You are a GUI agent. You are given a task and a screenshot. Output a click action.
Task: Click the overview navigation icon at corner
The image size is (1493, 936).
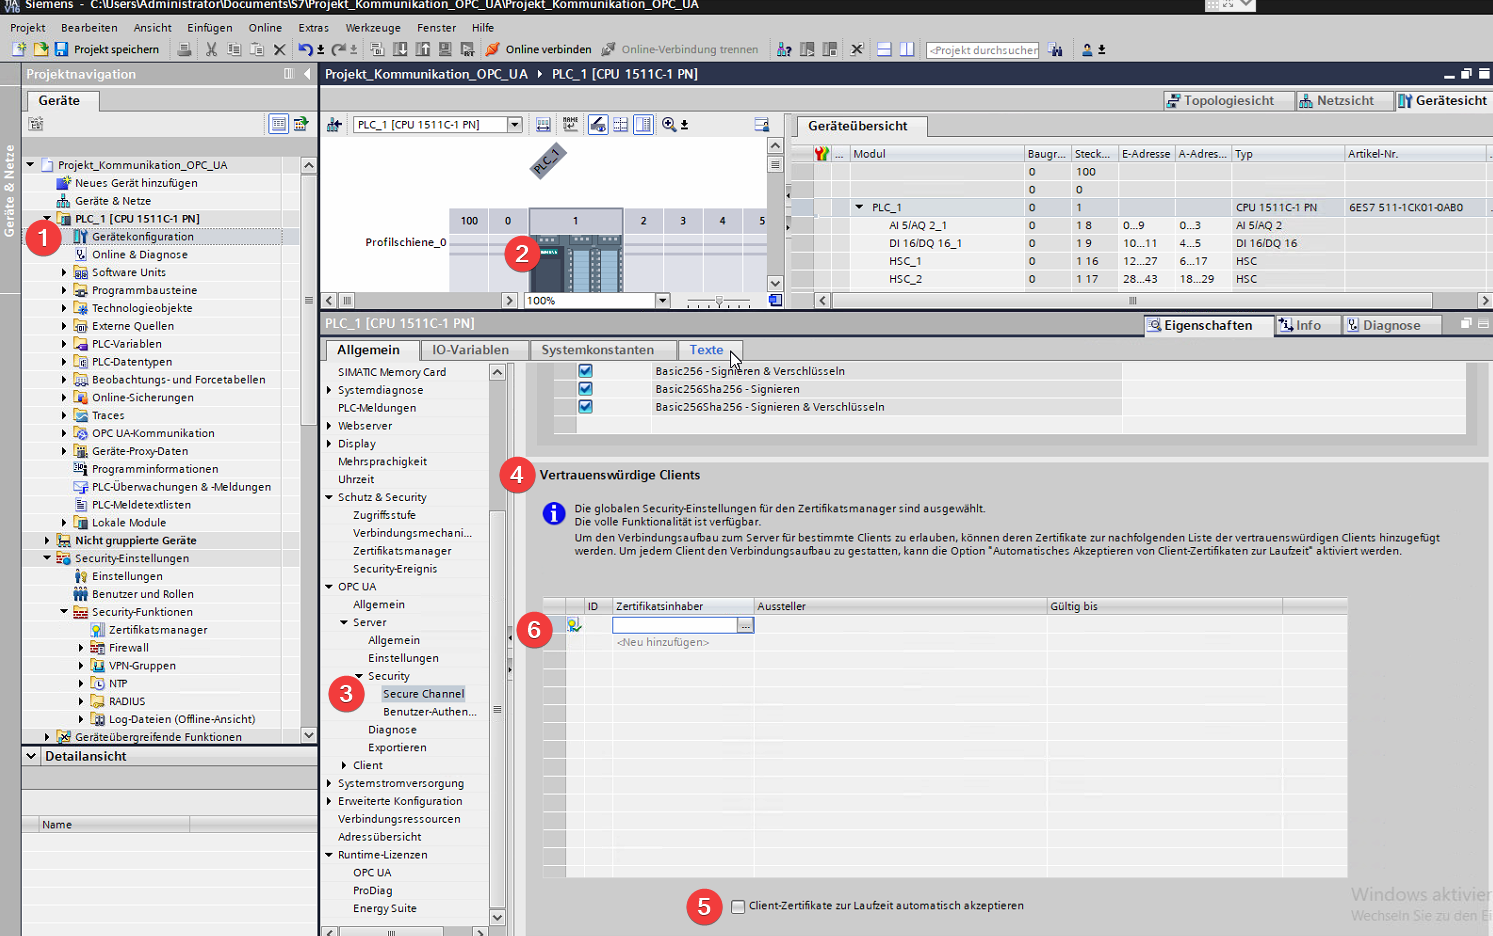pyautogui.click(x=775, y=300)
